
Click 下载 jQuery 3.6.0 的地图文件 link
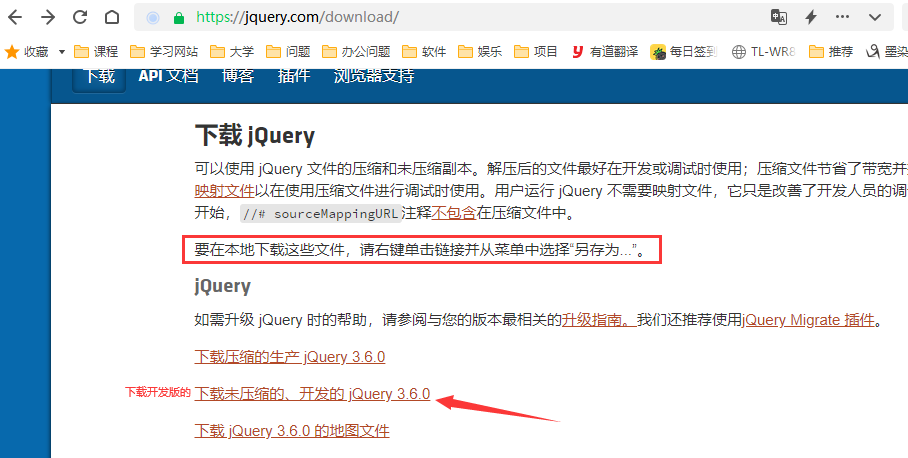pos(292,431)
